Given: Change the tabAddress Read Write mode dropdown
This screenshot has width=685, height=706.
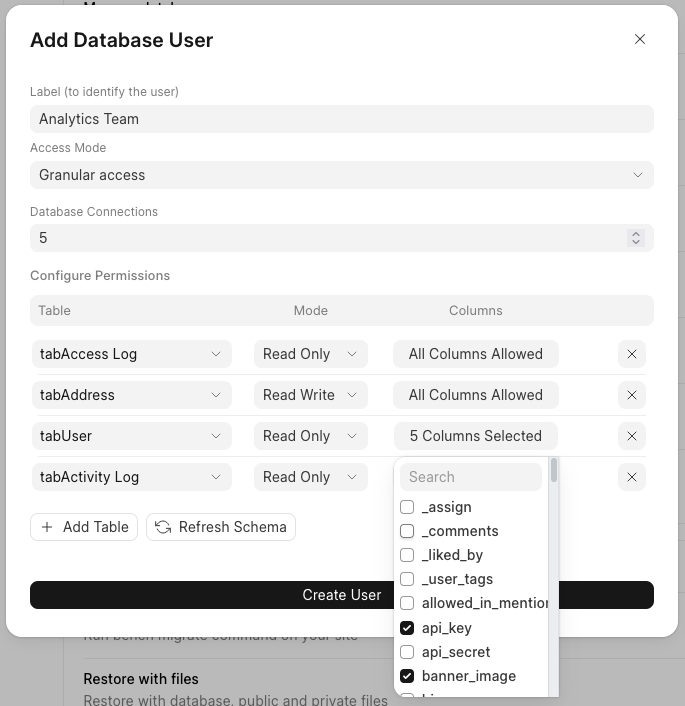Looking at the screenshot, I should [310, 395].
